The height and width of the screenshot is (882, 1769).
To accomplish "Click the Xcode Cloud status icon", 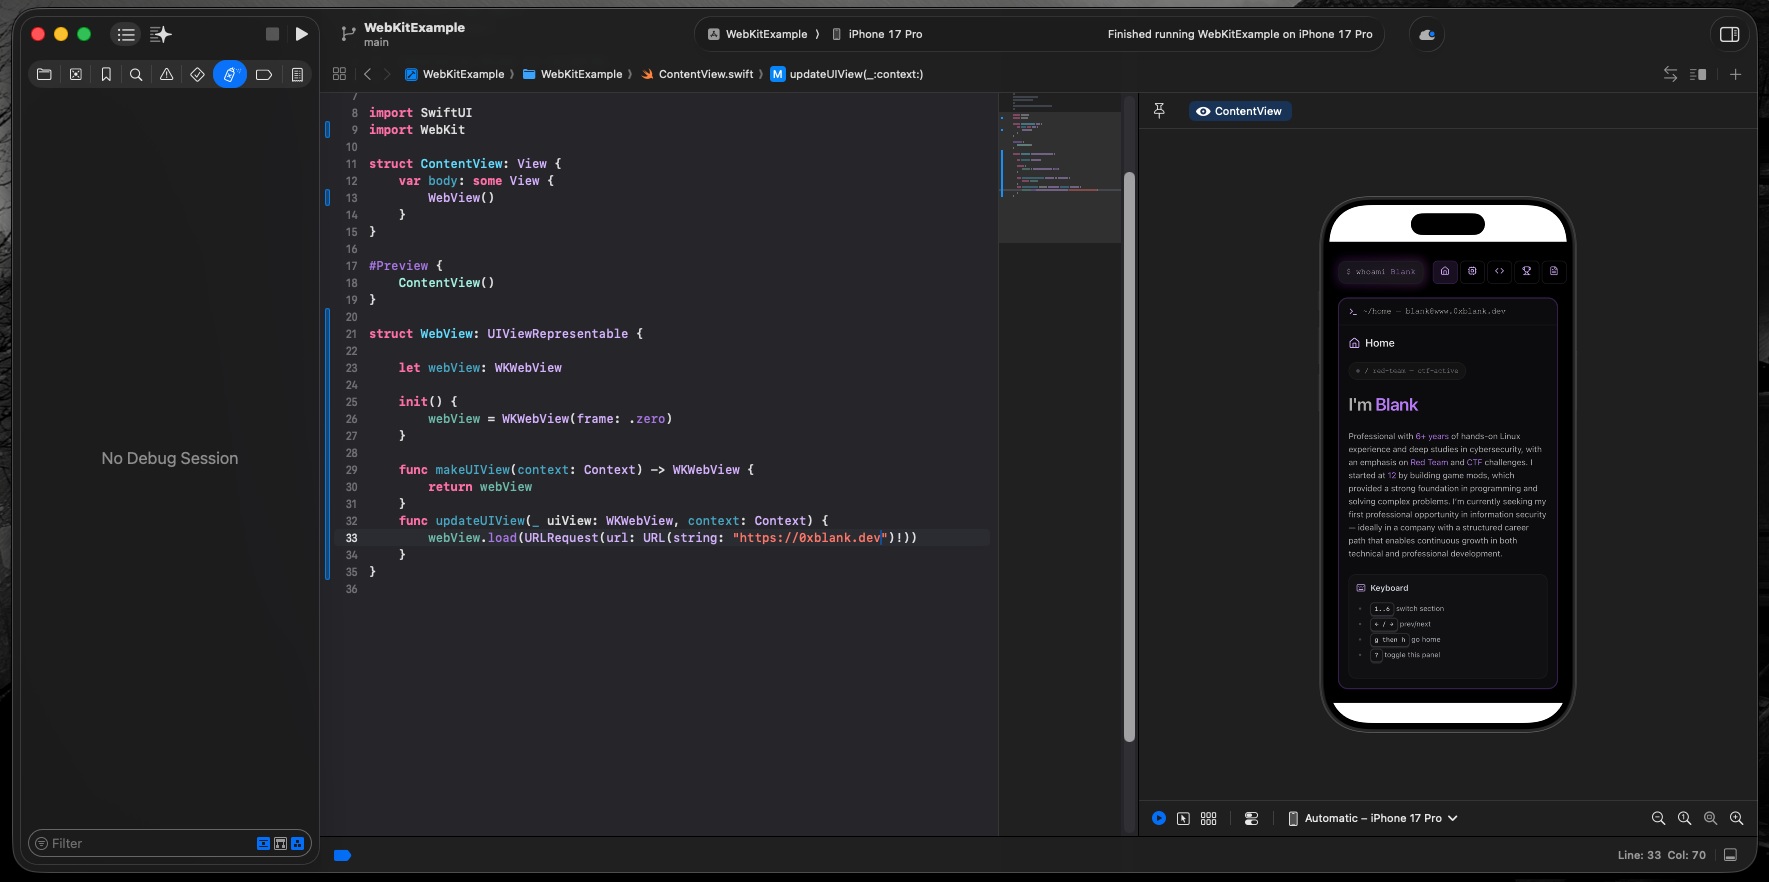I will (1427, 34).
